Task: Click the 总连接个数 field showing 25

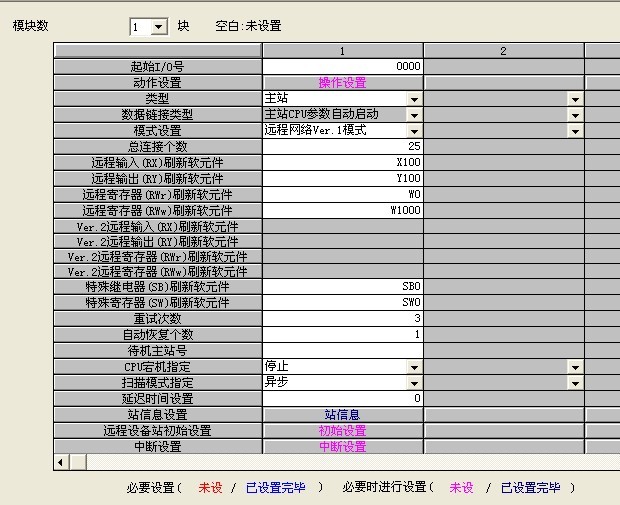Action: tap(343, 147)
